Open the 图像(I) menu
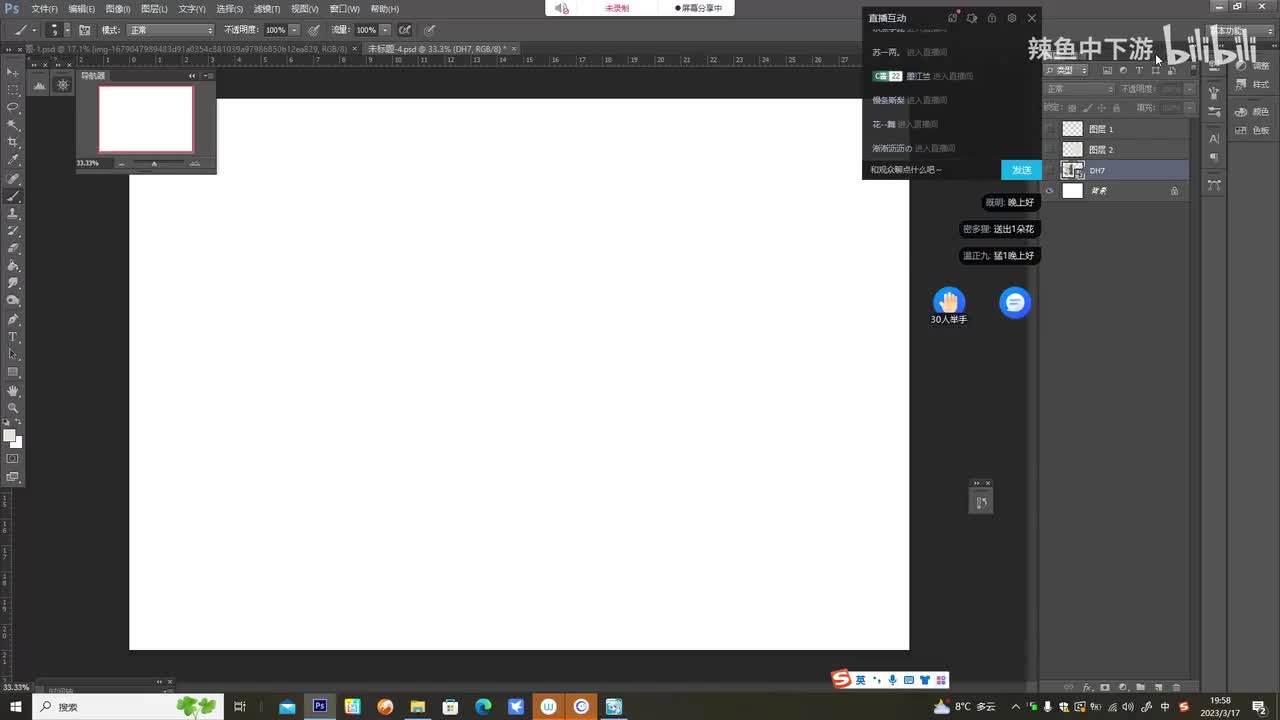1280x720 pixels. [x=118, y=9]
